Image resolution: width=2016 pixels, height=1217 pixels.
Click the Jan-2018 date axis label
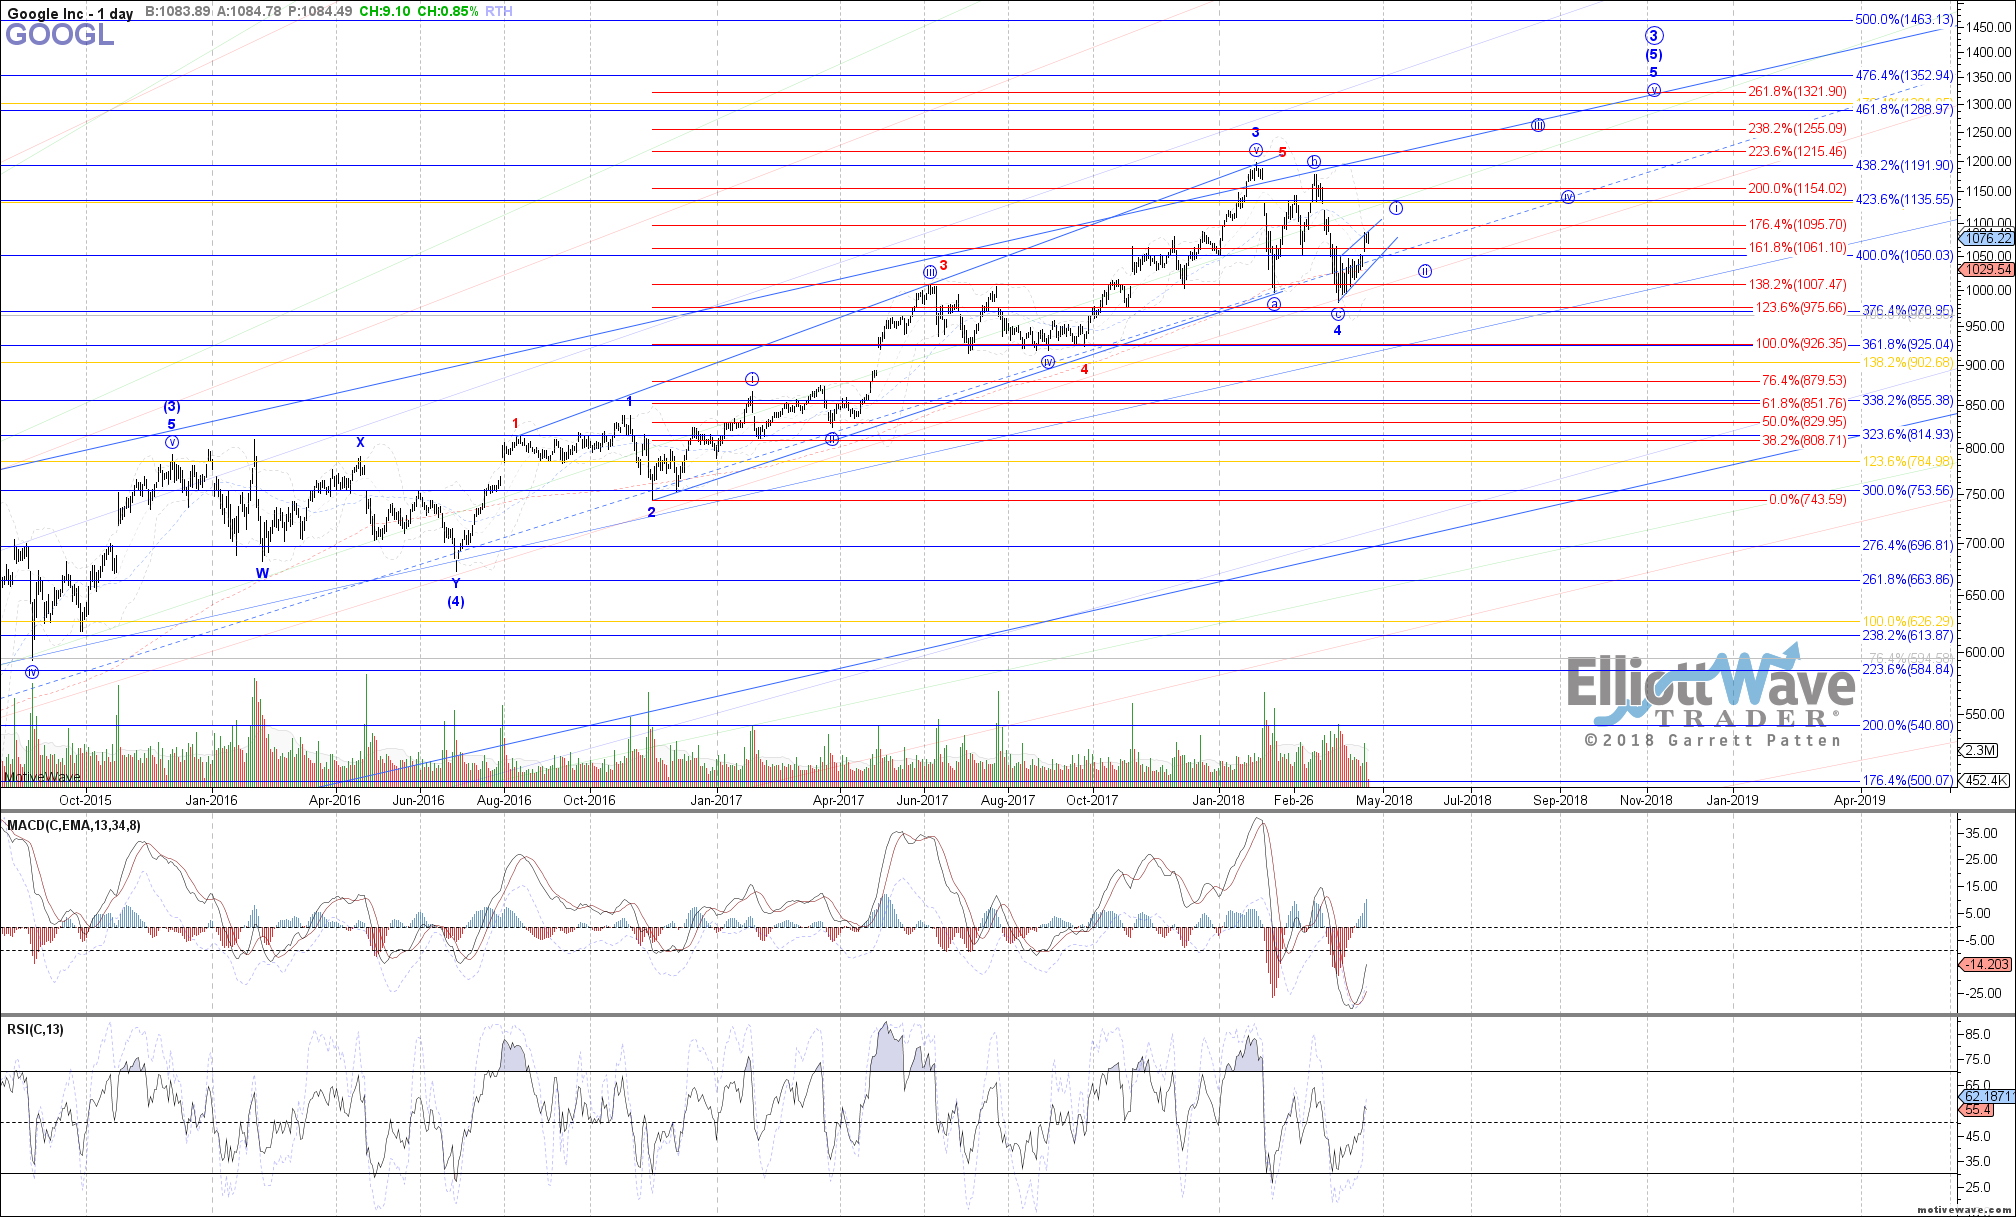coord(1217,800)
